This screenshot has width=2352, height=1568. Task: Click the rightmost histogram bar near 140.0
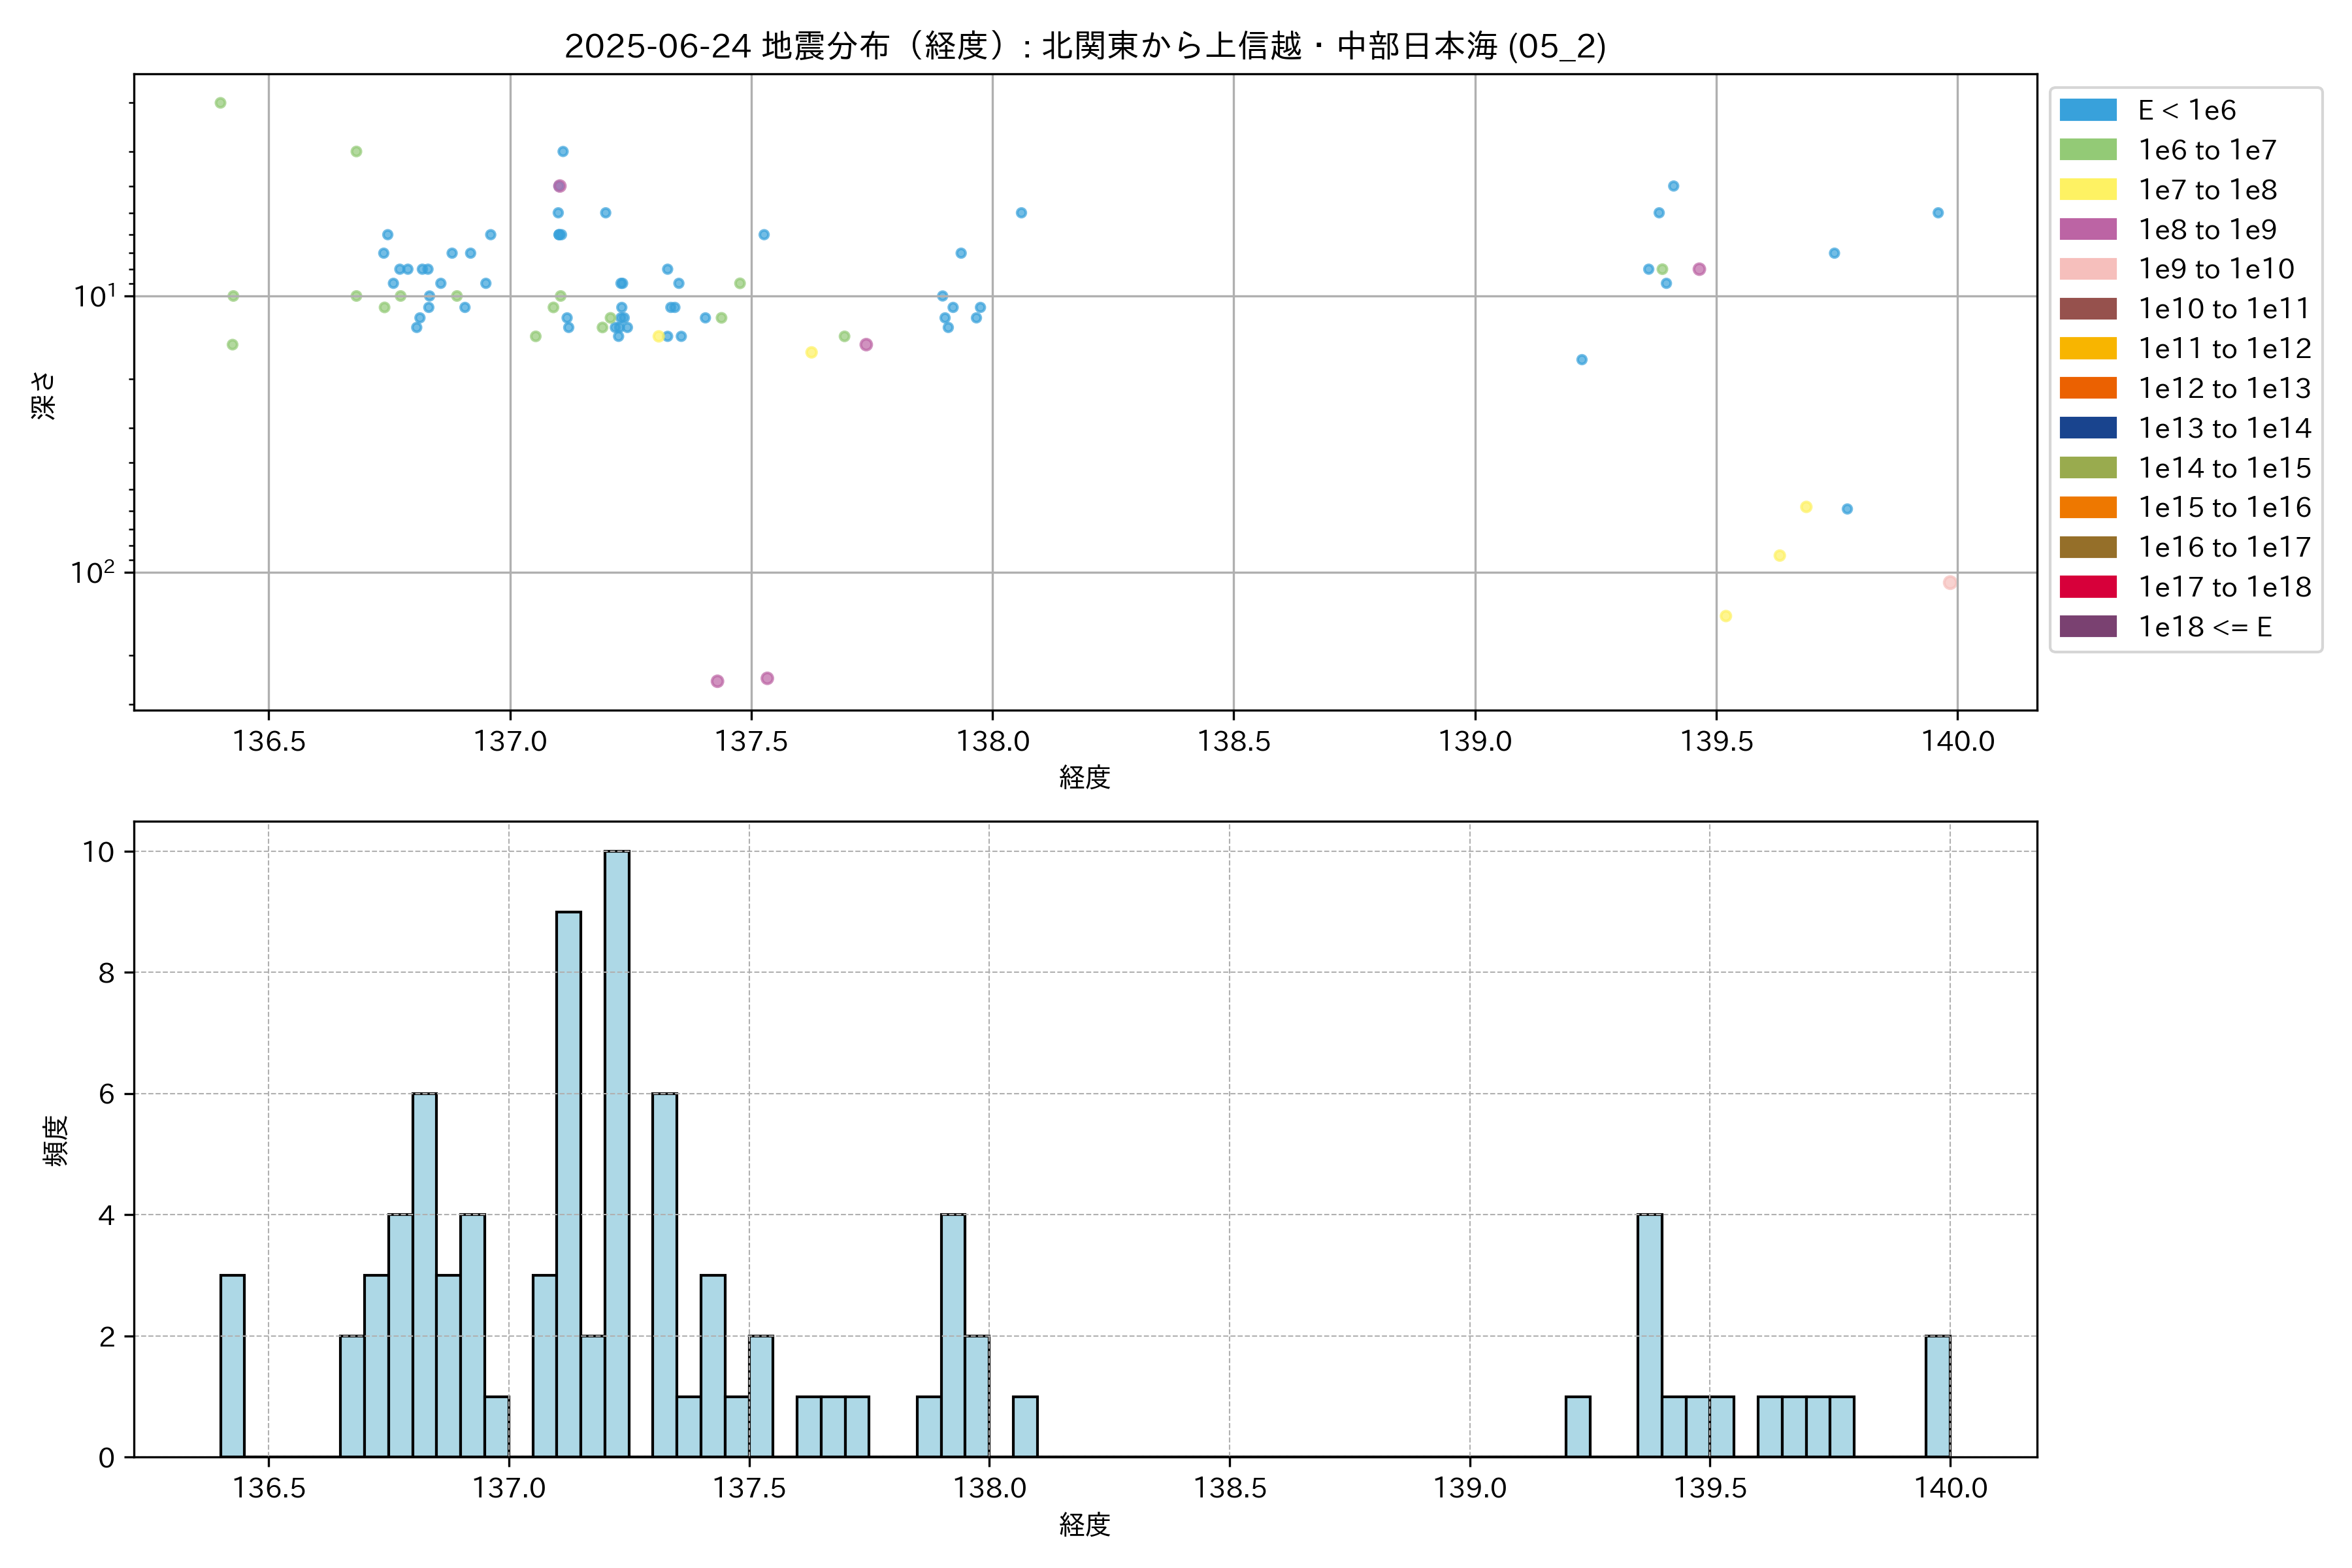tap(1937, 1396)
